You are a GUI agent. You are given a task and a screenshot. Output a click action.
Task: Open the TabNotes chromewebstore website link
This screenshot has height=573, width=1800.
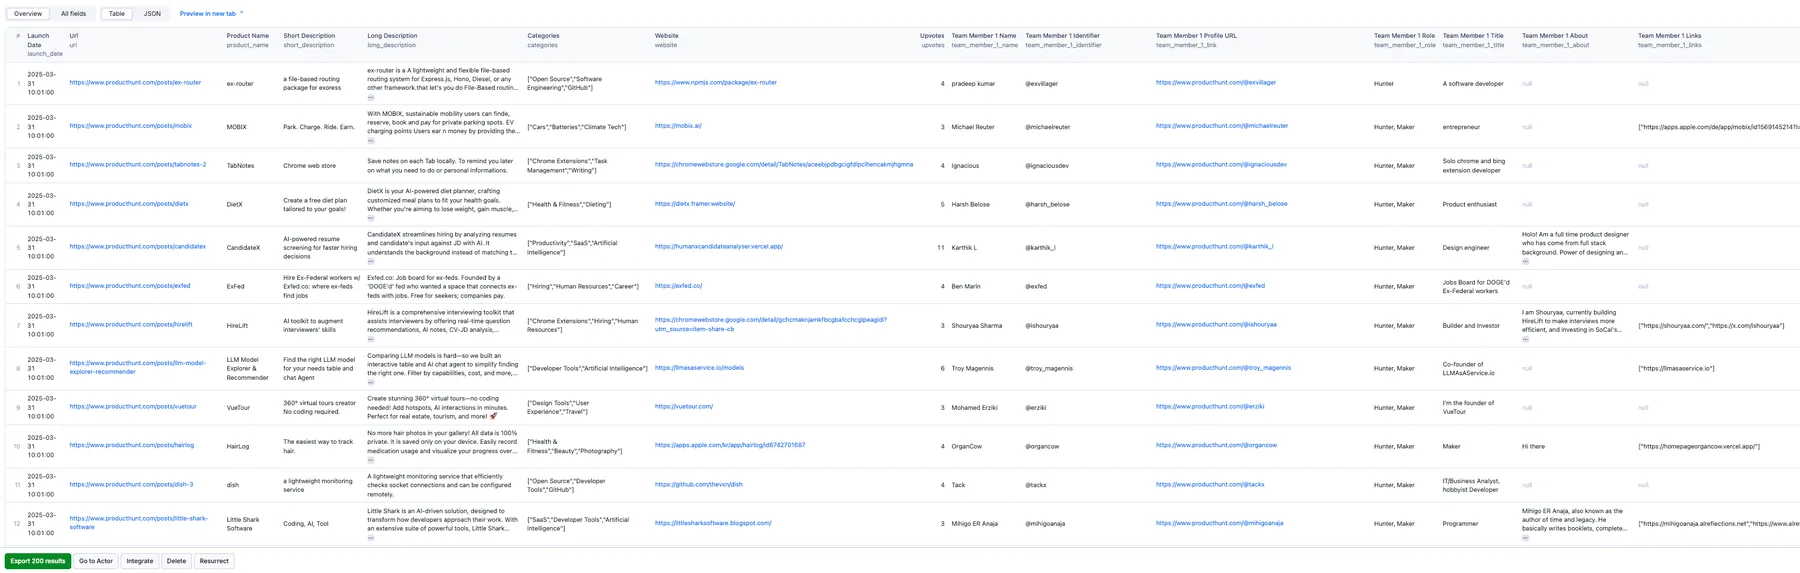click(784, 165)
